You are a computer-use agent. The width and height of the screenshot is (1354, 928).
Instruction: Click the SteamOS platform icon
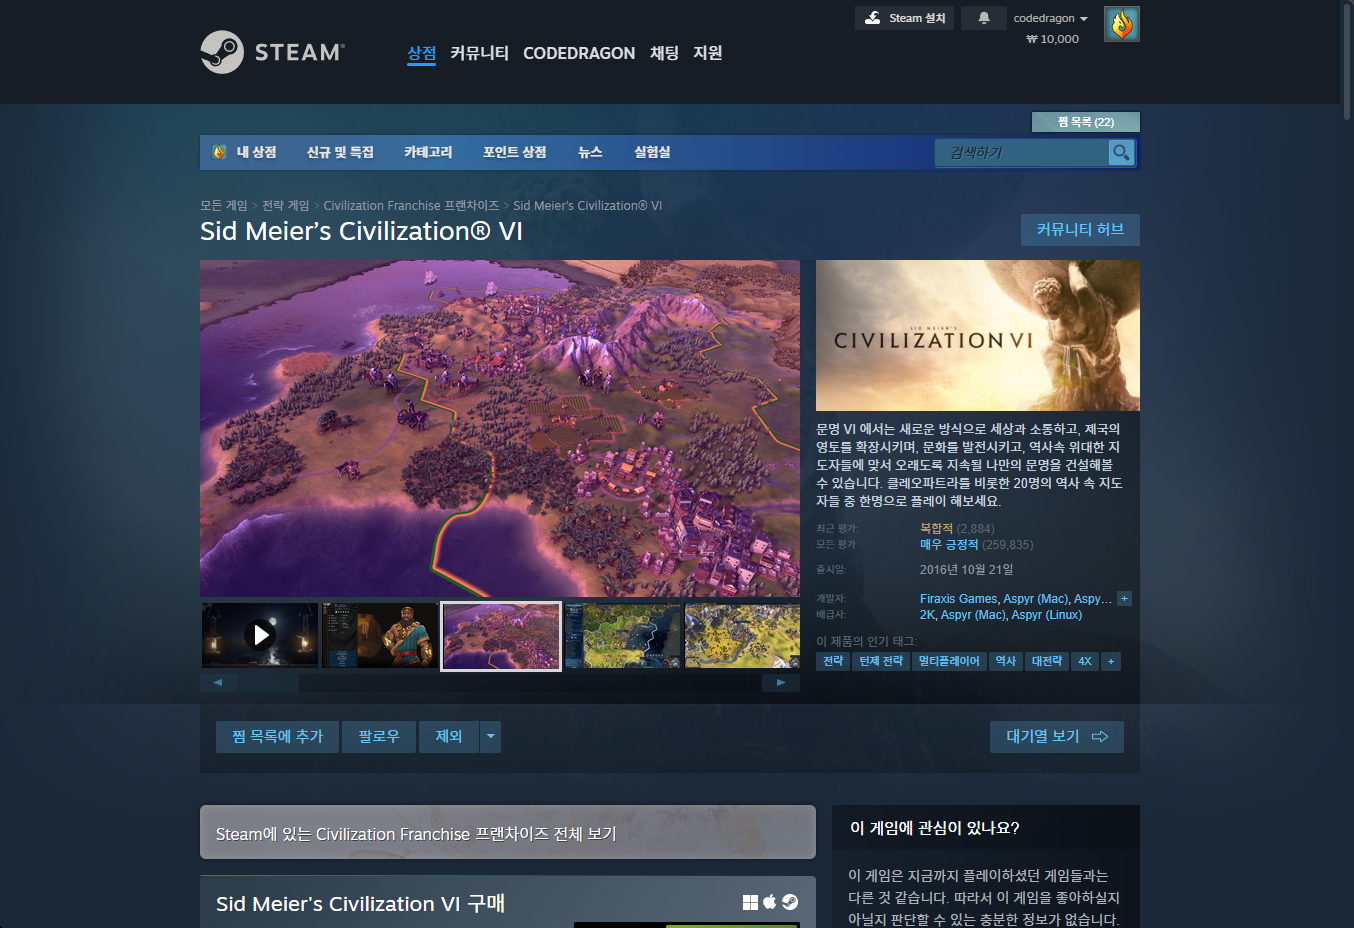click(790, 902)
